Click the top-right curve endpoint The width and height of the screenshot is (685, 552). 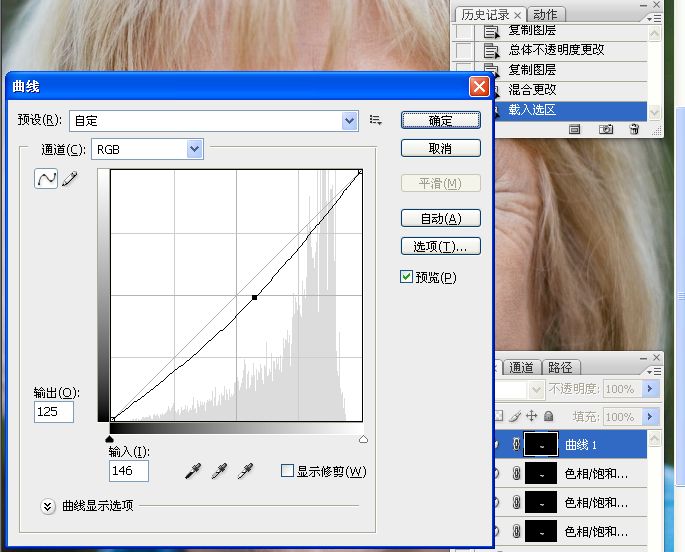[360, 172]
